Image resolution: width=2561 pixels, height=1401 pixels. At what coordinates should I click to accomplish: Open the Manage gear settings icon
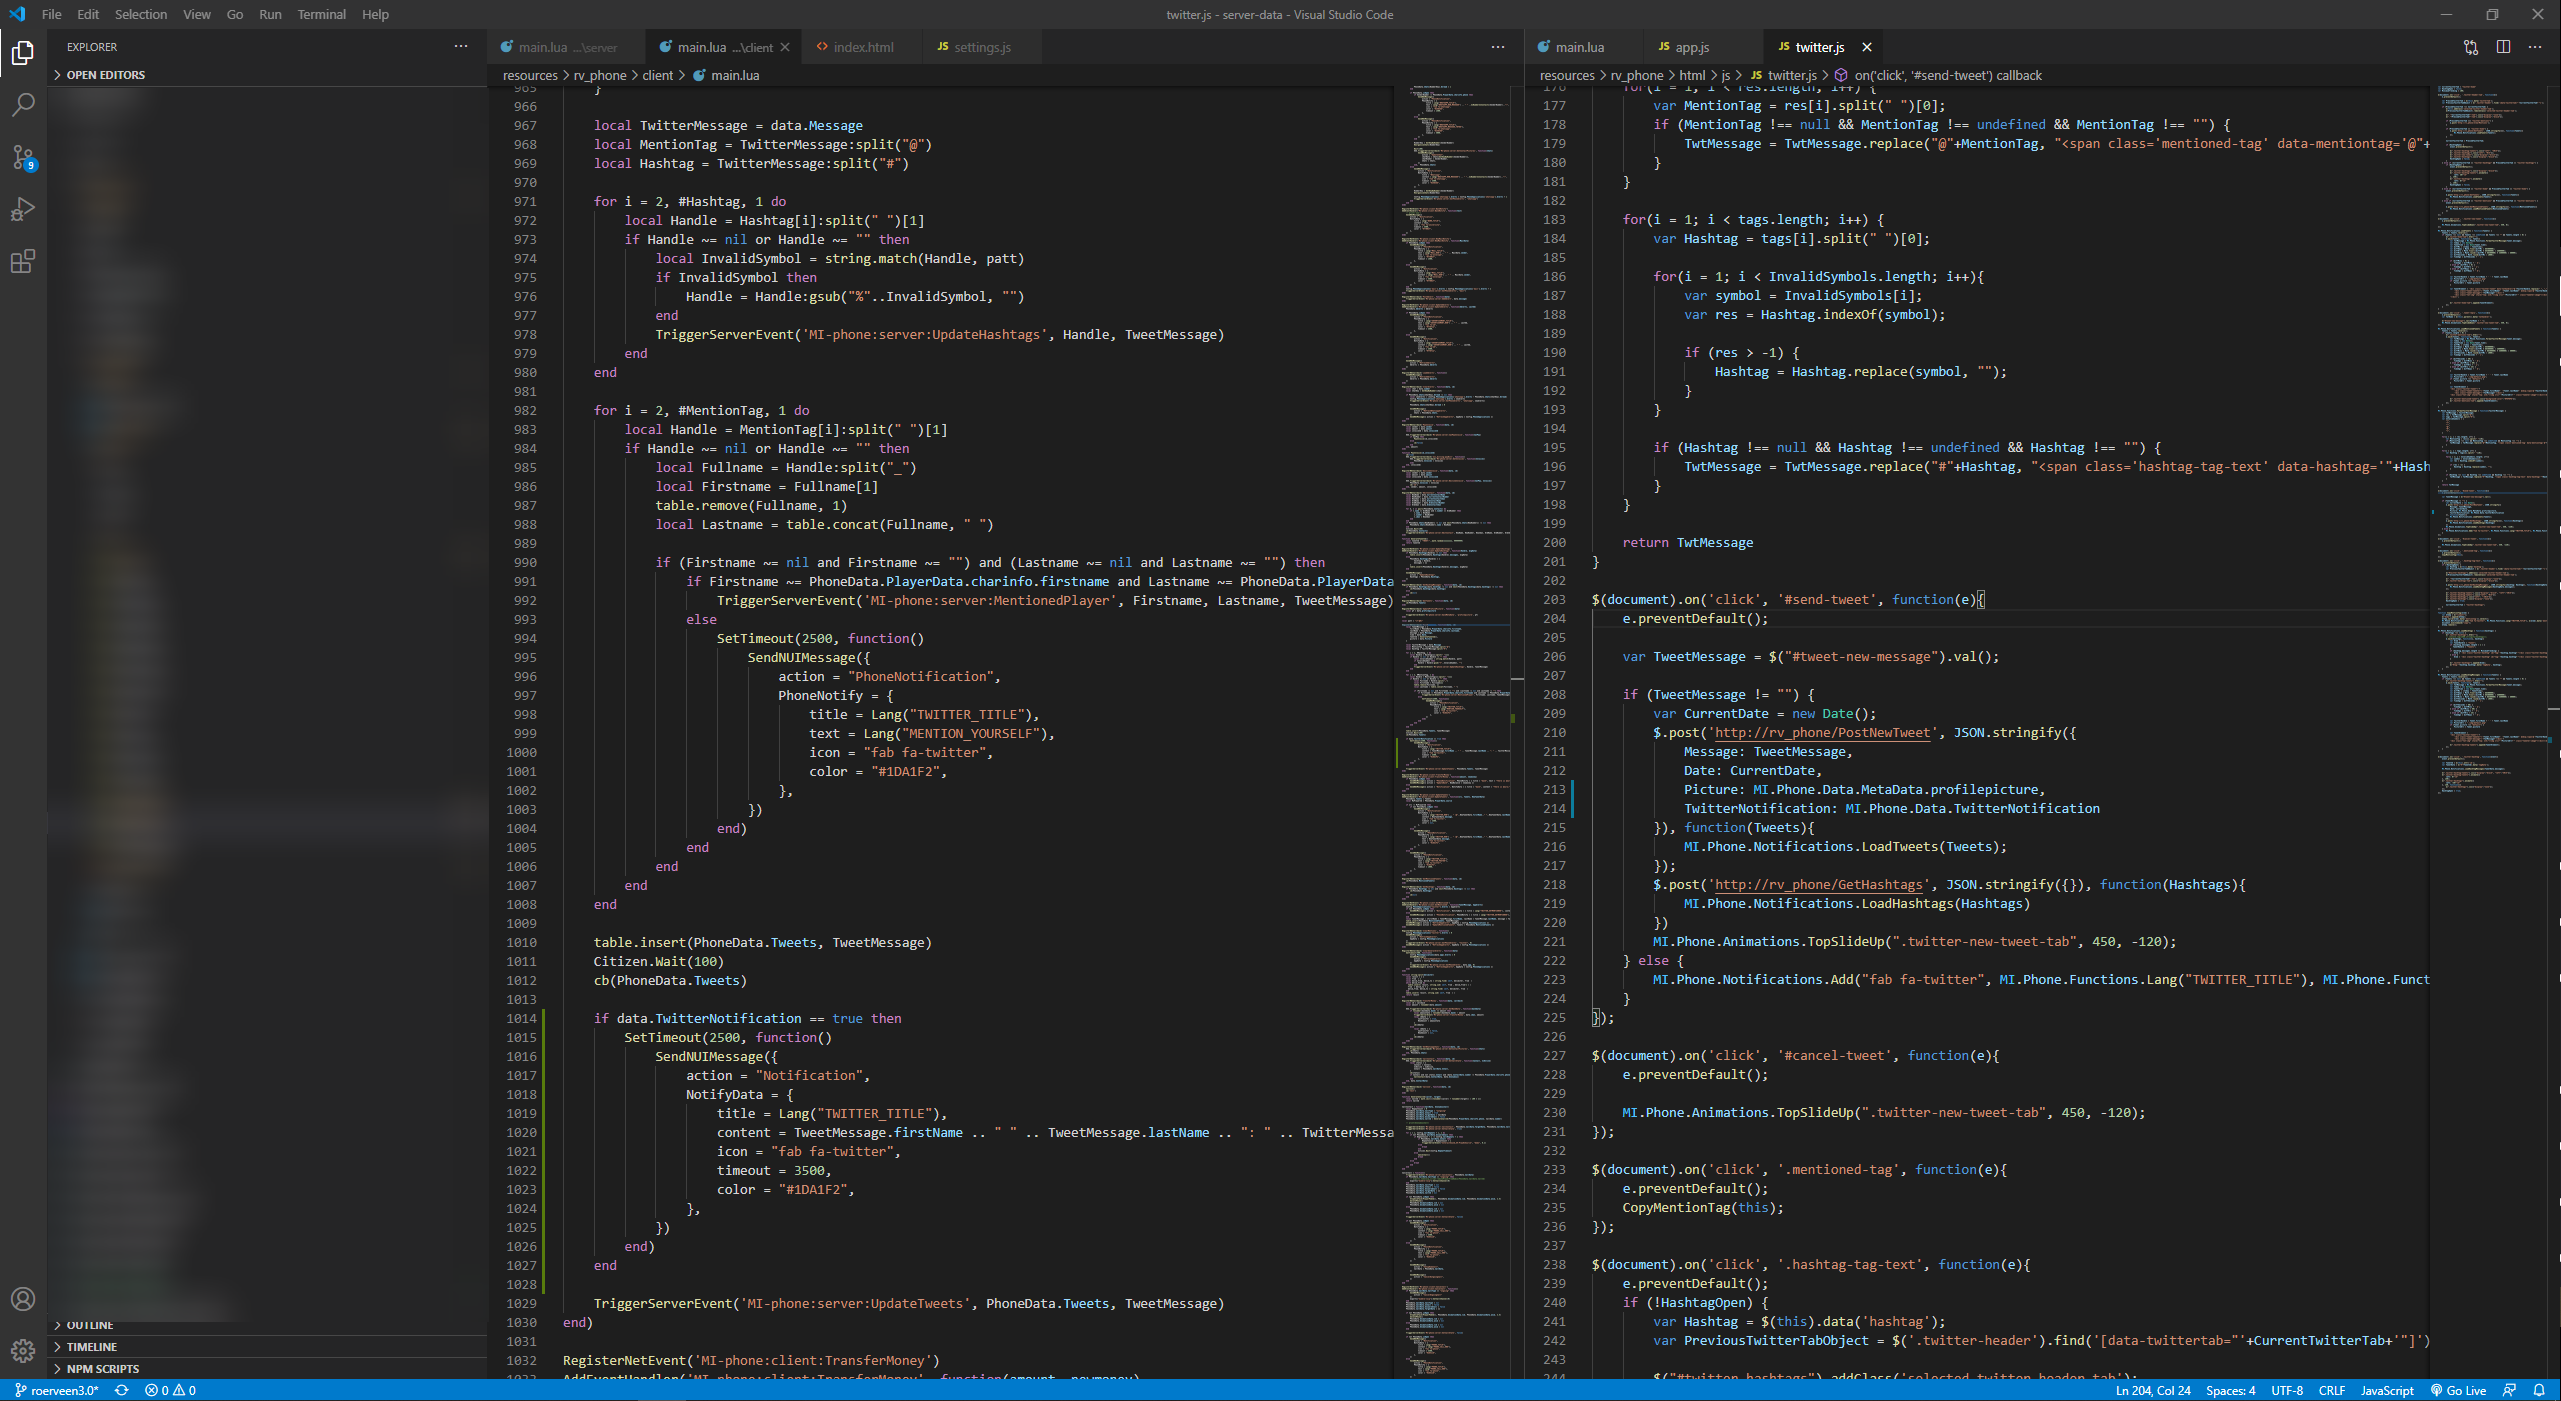23,1351
